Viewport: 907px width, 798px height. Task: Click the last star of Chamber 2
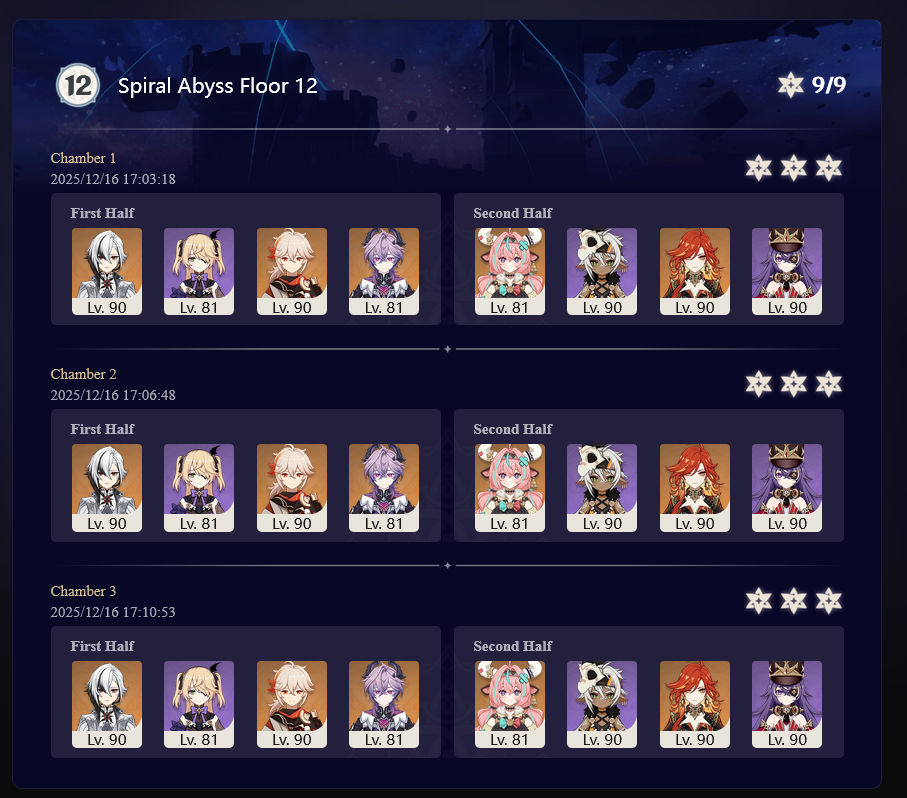(828, 384)
